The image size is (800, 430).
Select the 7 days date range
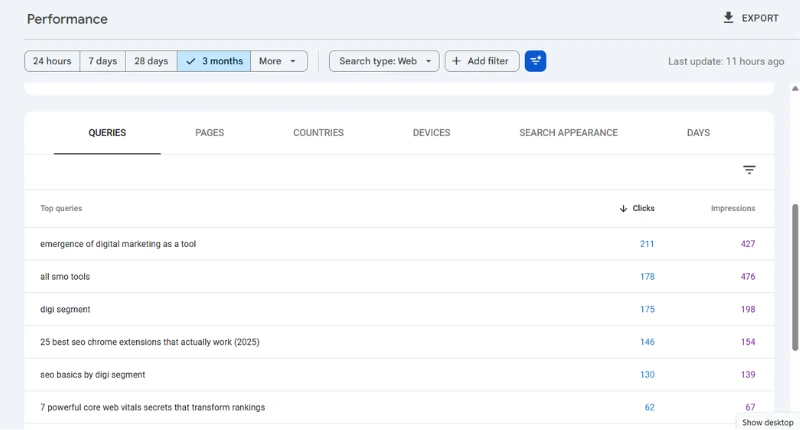coord(102,61)
